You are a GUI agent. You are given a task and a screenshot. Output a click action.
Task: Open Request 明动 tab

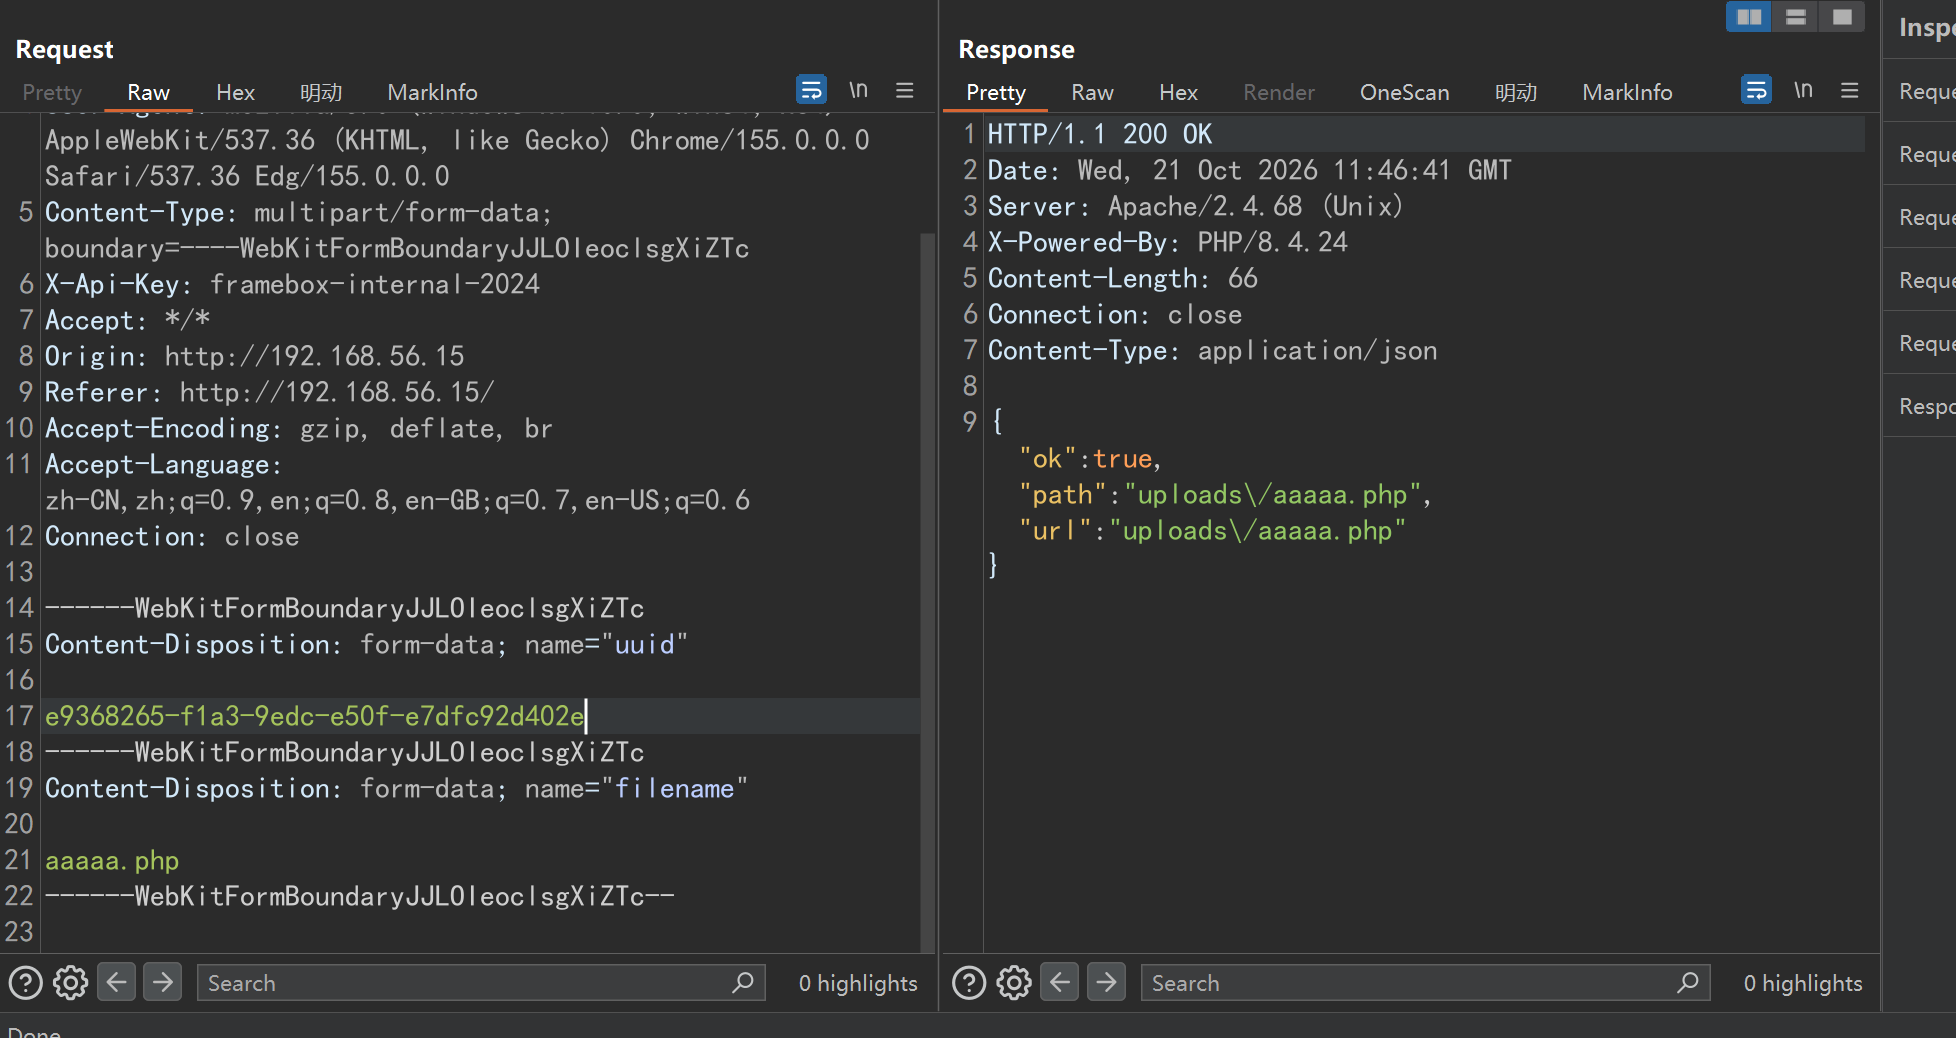pyautogui.click(x=321, y=92)
